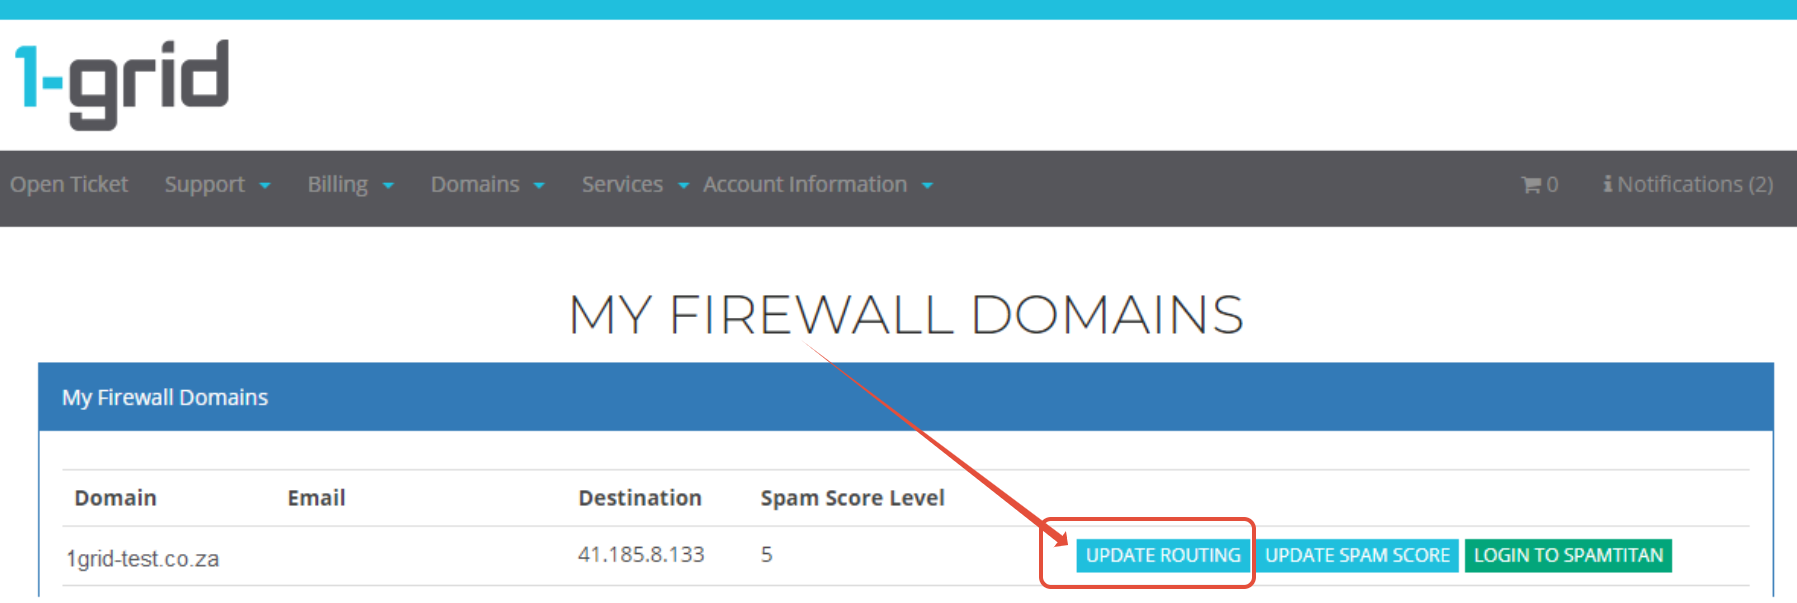Click the Destination column header

click(x=640, y=498)
